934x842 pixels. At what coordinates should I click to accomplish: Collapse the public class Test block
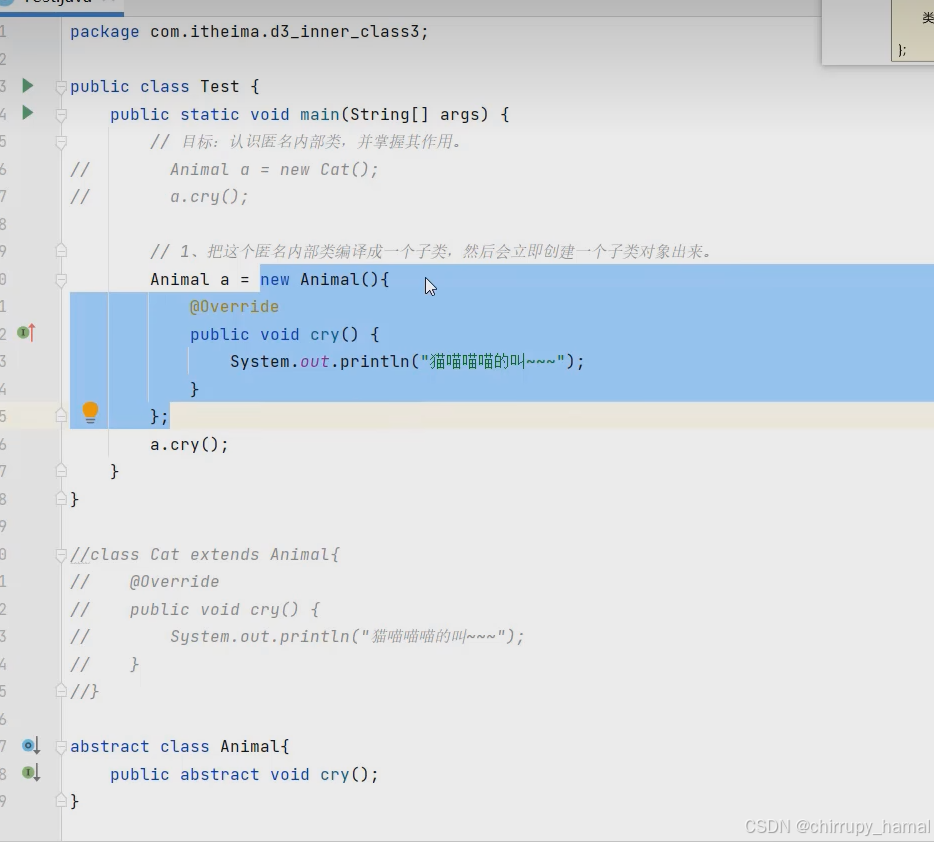coord(61,87)
